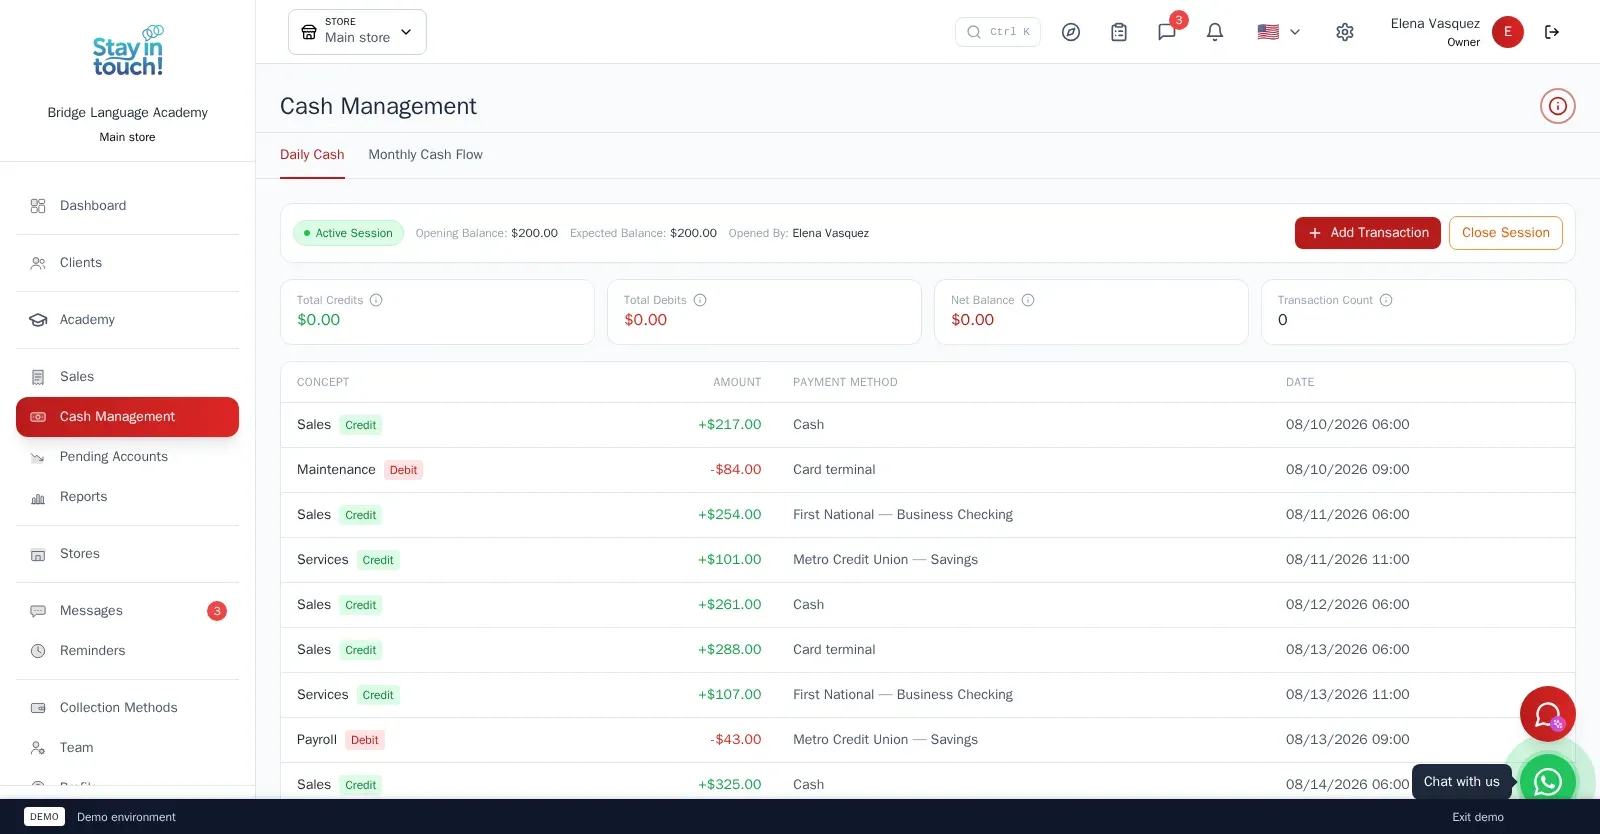Image resolution: width=1600 pixels, height=834 pixels.
Task: Focus the Ctrl K search field
Action: pos(998,32)
